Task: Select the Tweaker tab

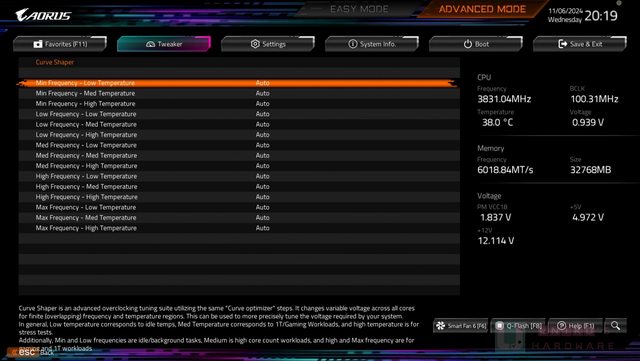Action: pyautogui.click(x=164, y=44)
